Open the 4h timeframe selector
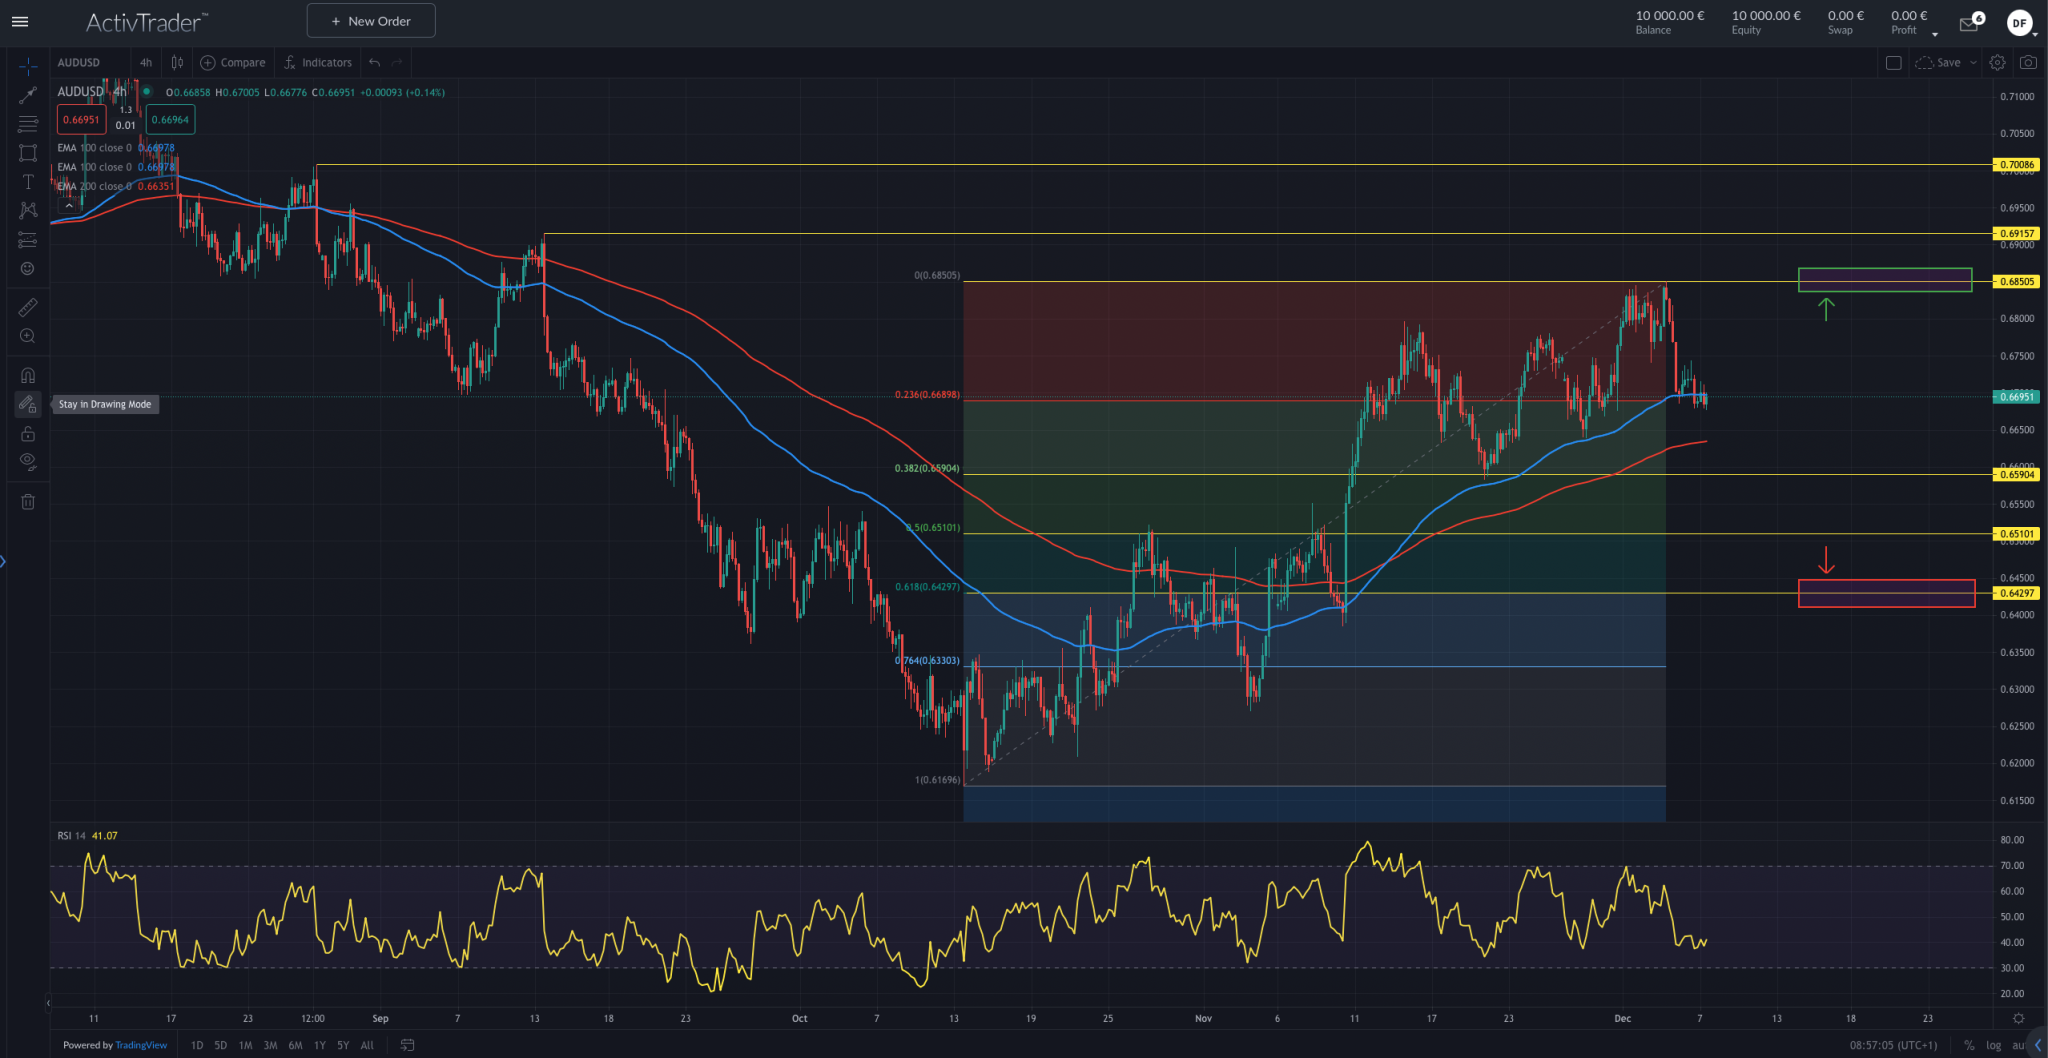The image size is (2048, 1058). click(145, 62)
